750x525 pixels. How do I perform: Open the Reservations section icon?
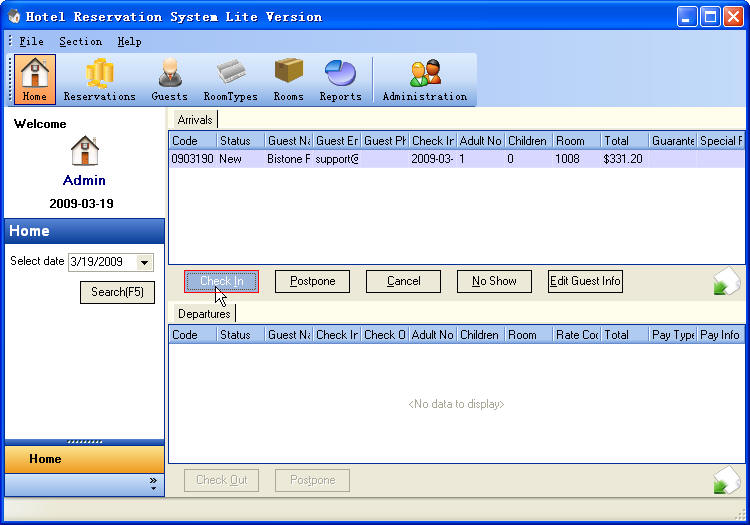(x=99, y=79)
